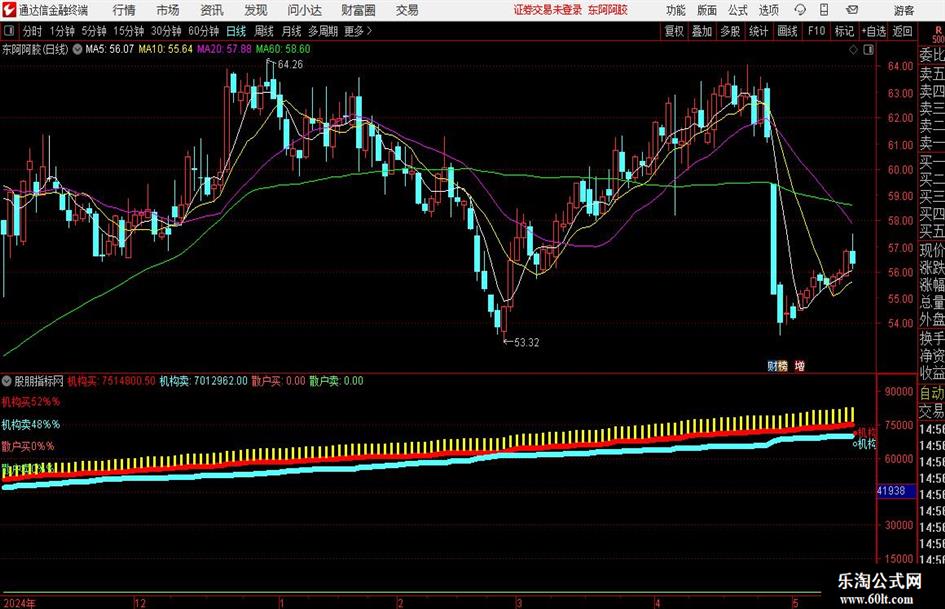Select the 日线 daily tab
945x609 pixels.
[x=236, y=31]
